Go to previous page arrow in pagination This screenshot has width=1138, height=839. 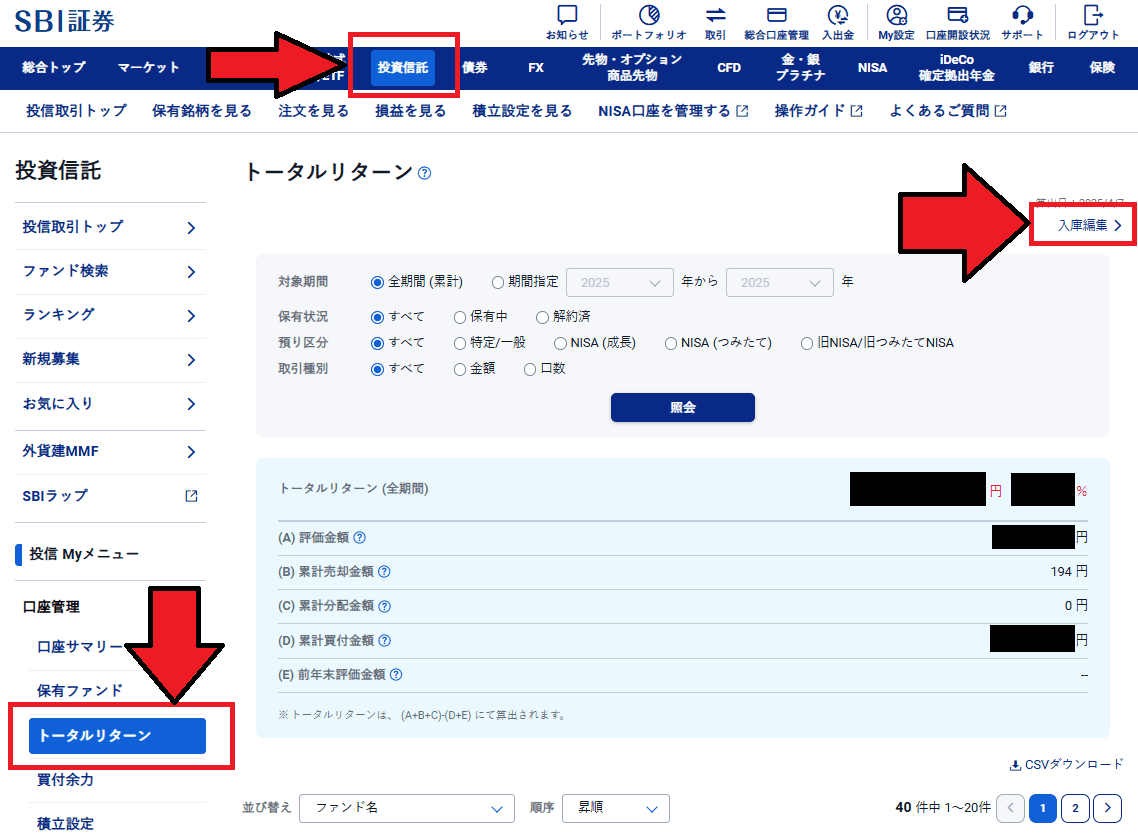(x=1010, y=808)
